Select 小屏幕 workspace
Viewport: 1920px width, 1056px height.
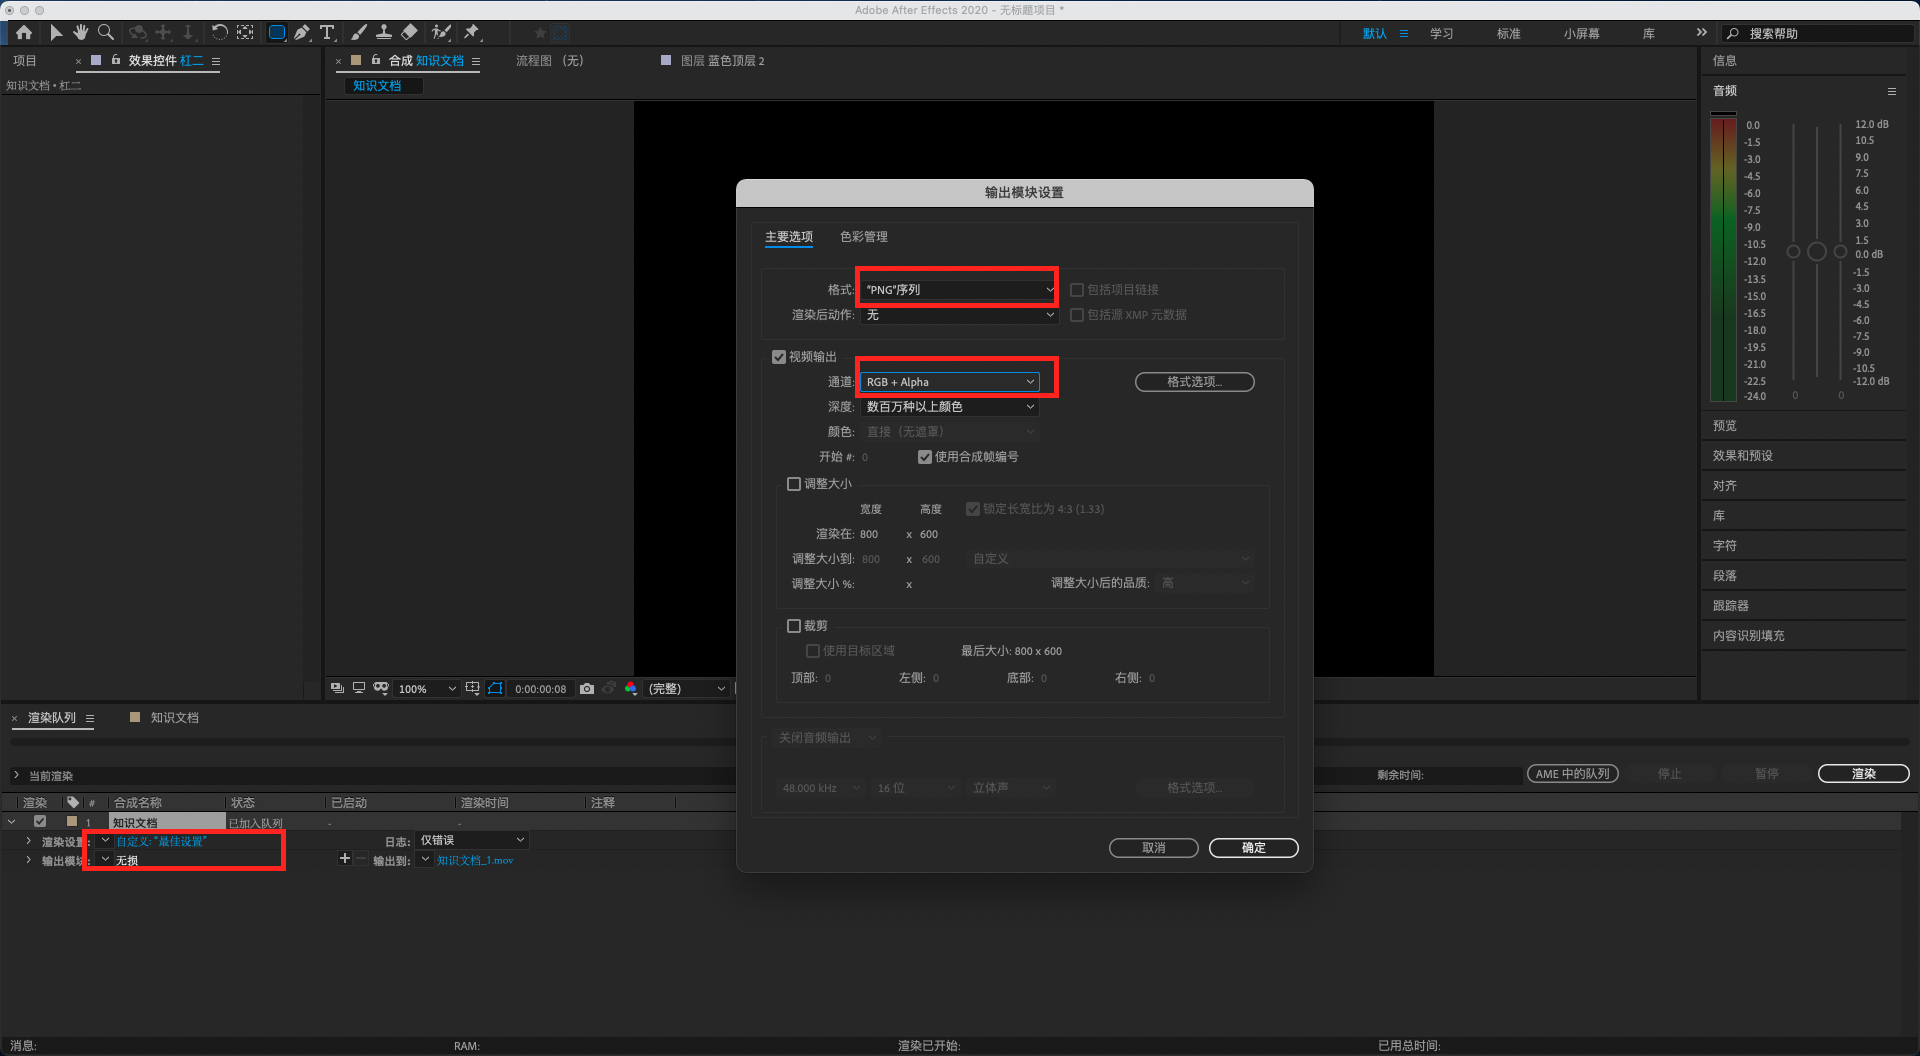pyautogui.click(x=1581, y=34)
